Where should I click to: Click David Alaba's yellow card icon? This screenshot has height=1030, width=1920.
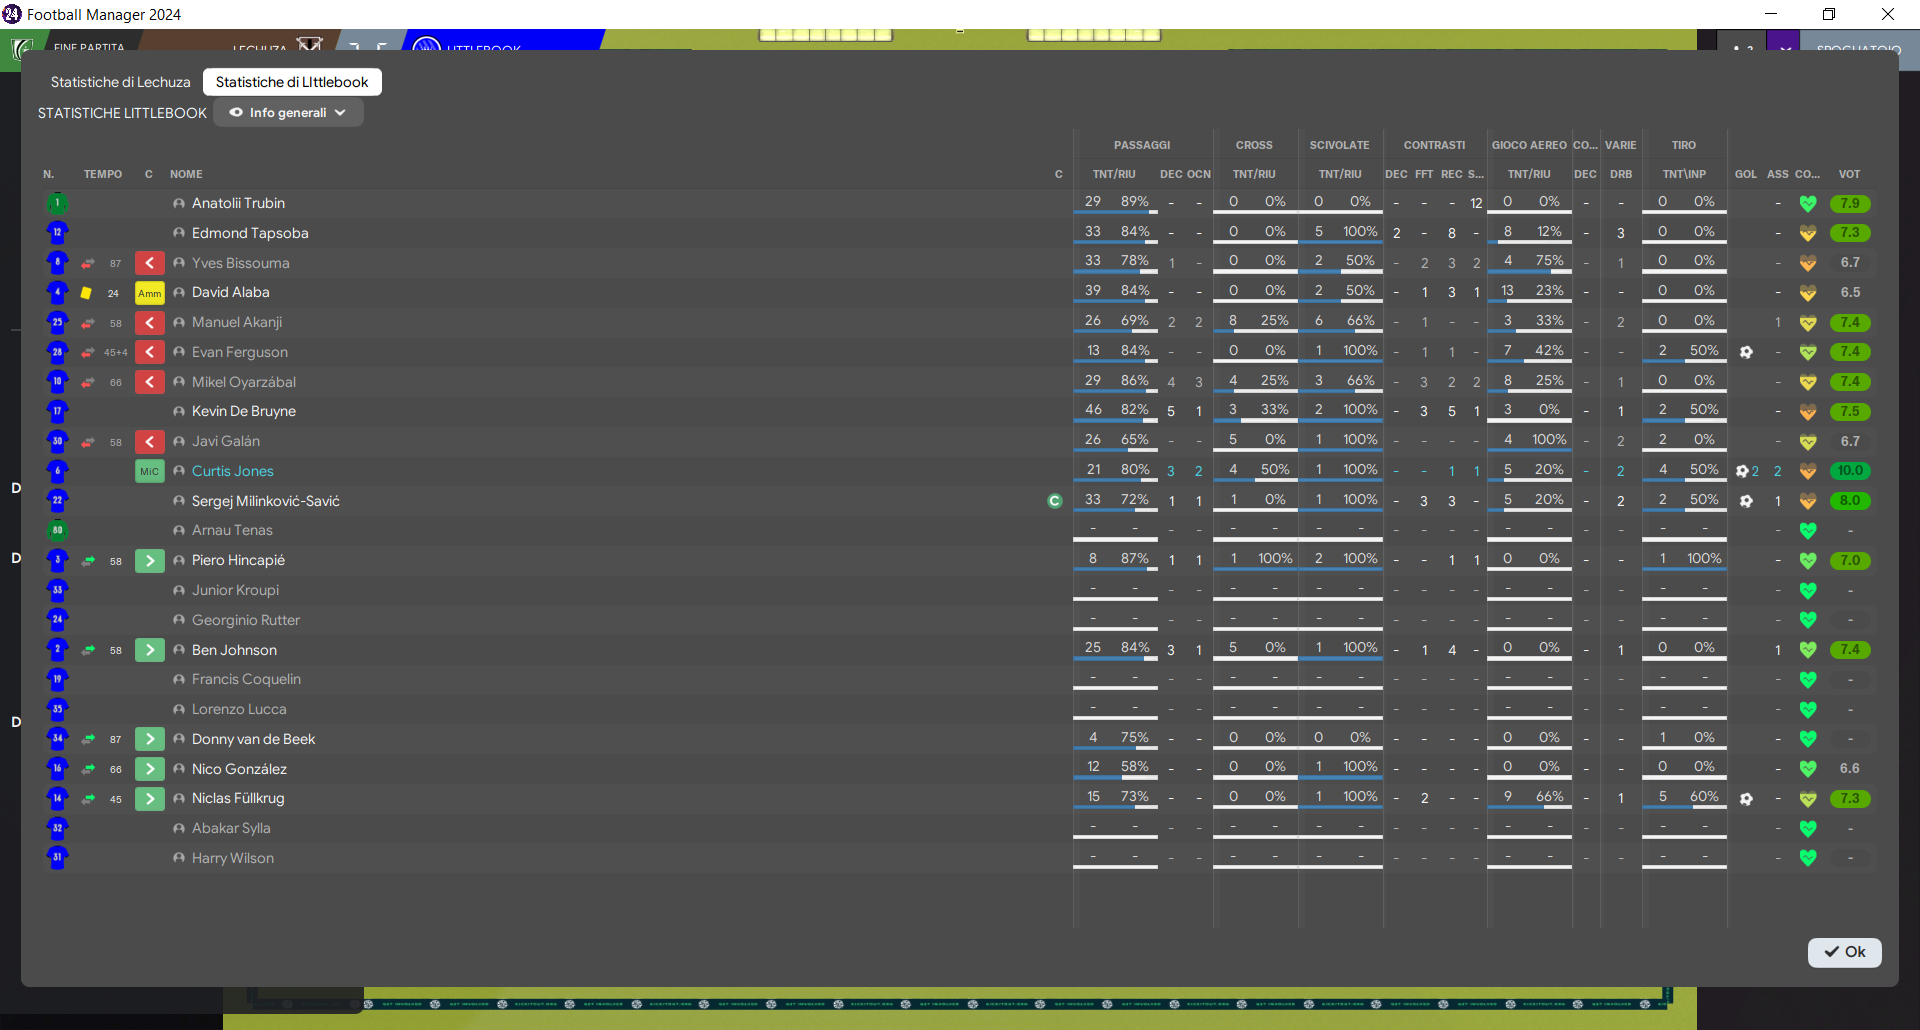[86, 293]
